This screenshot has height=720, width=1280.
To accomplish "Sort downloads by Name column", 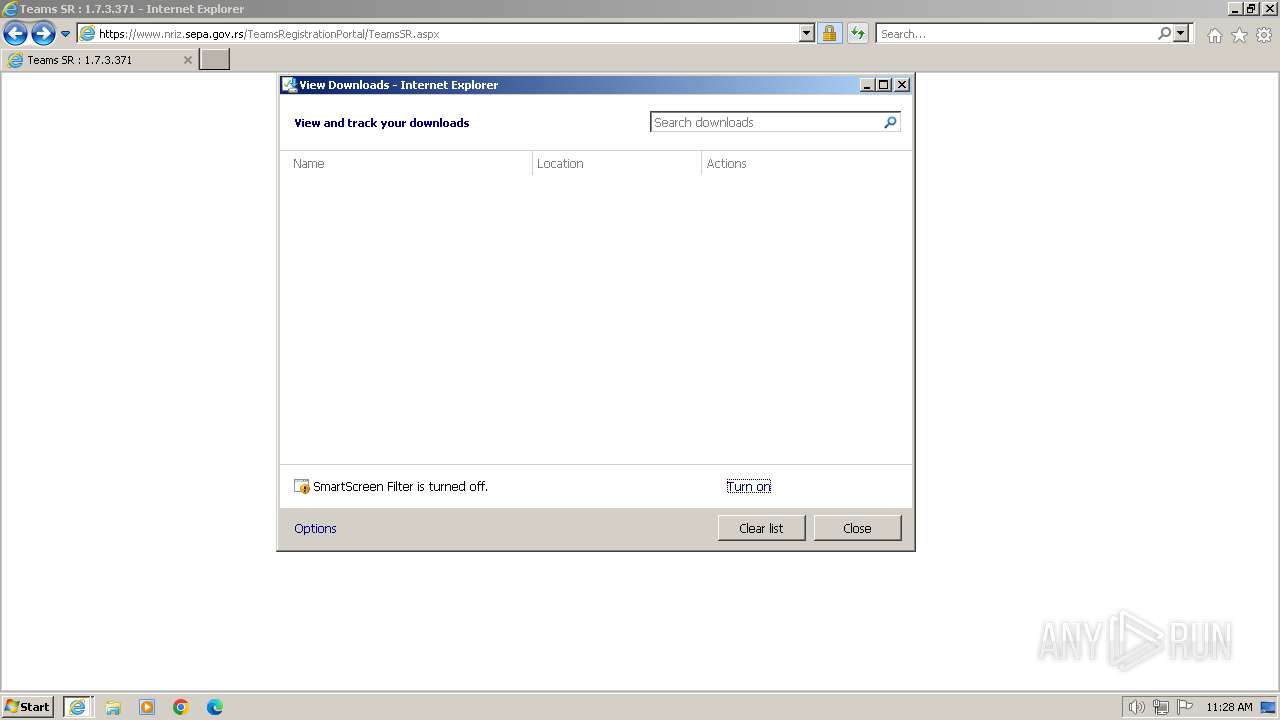I will click(406, 163).
